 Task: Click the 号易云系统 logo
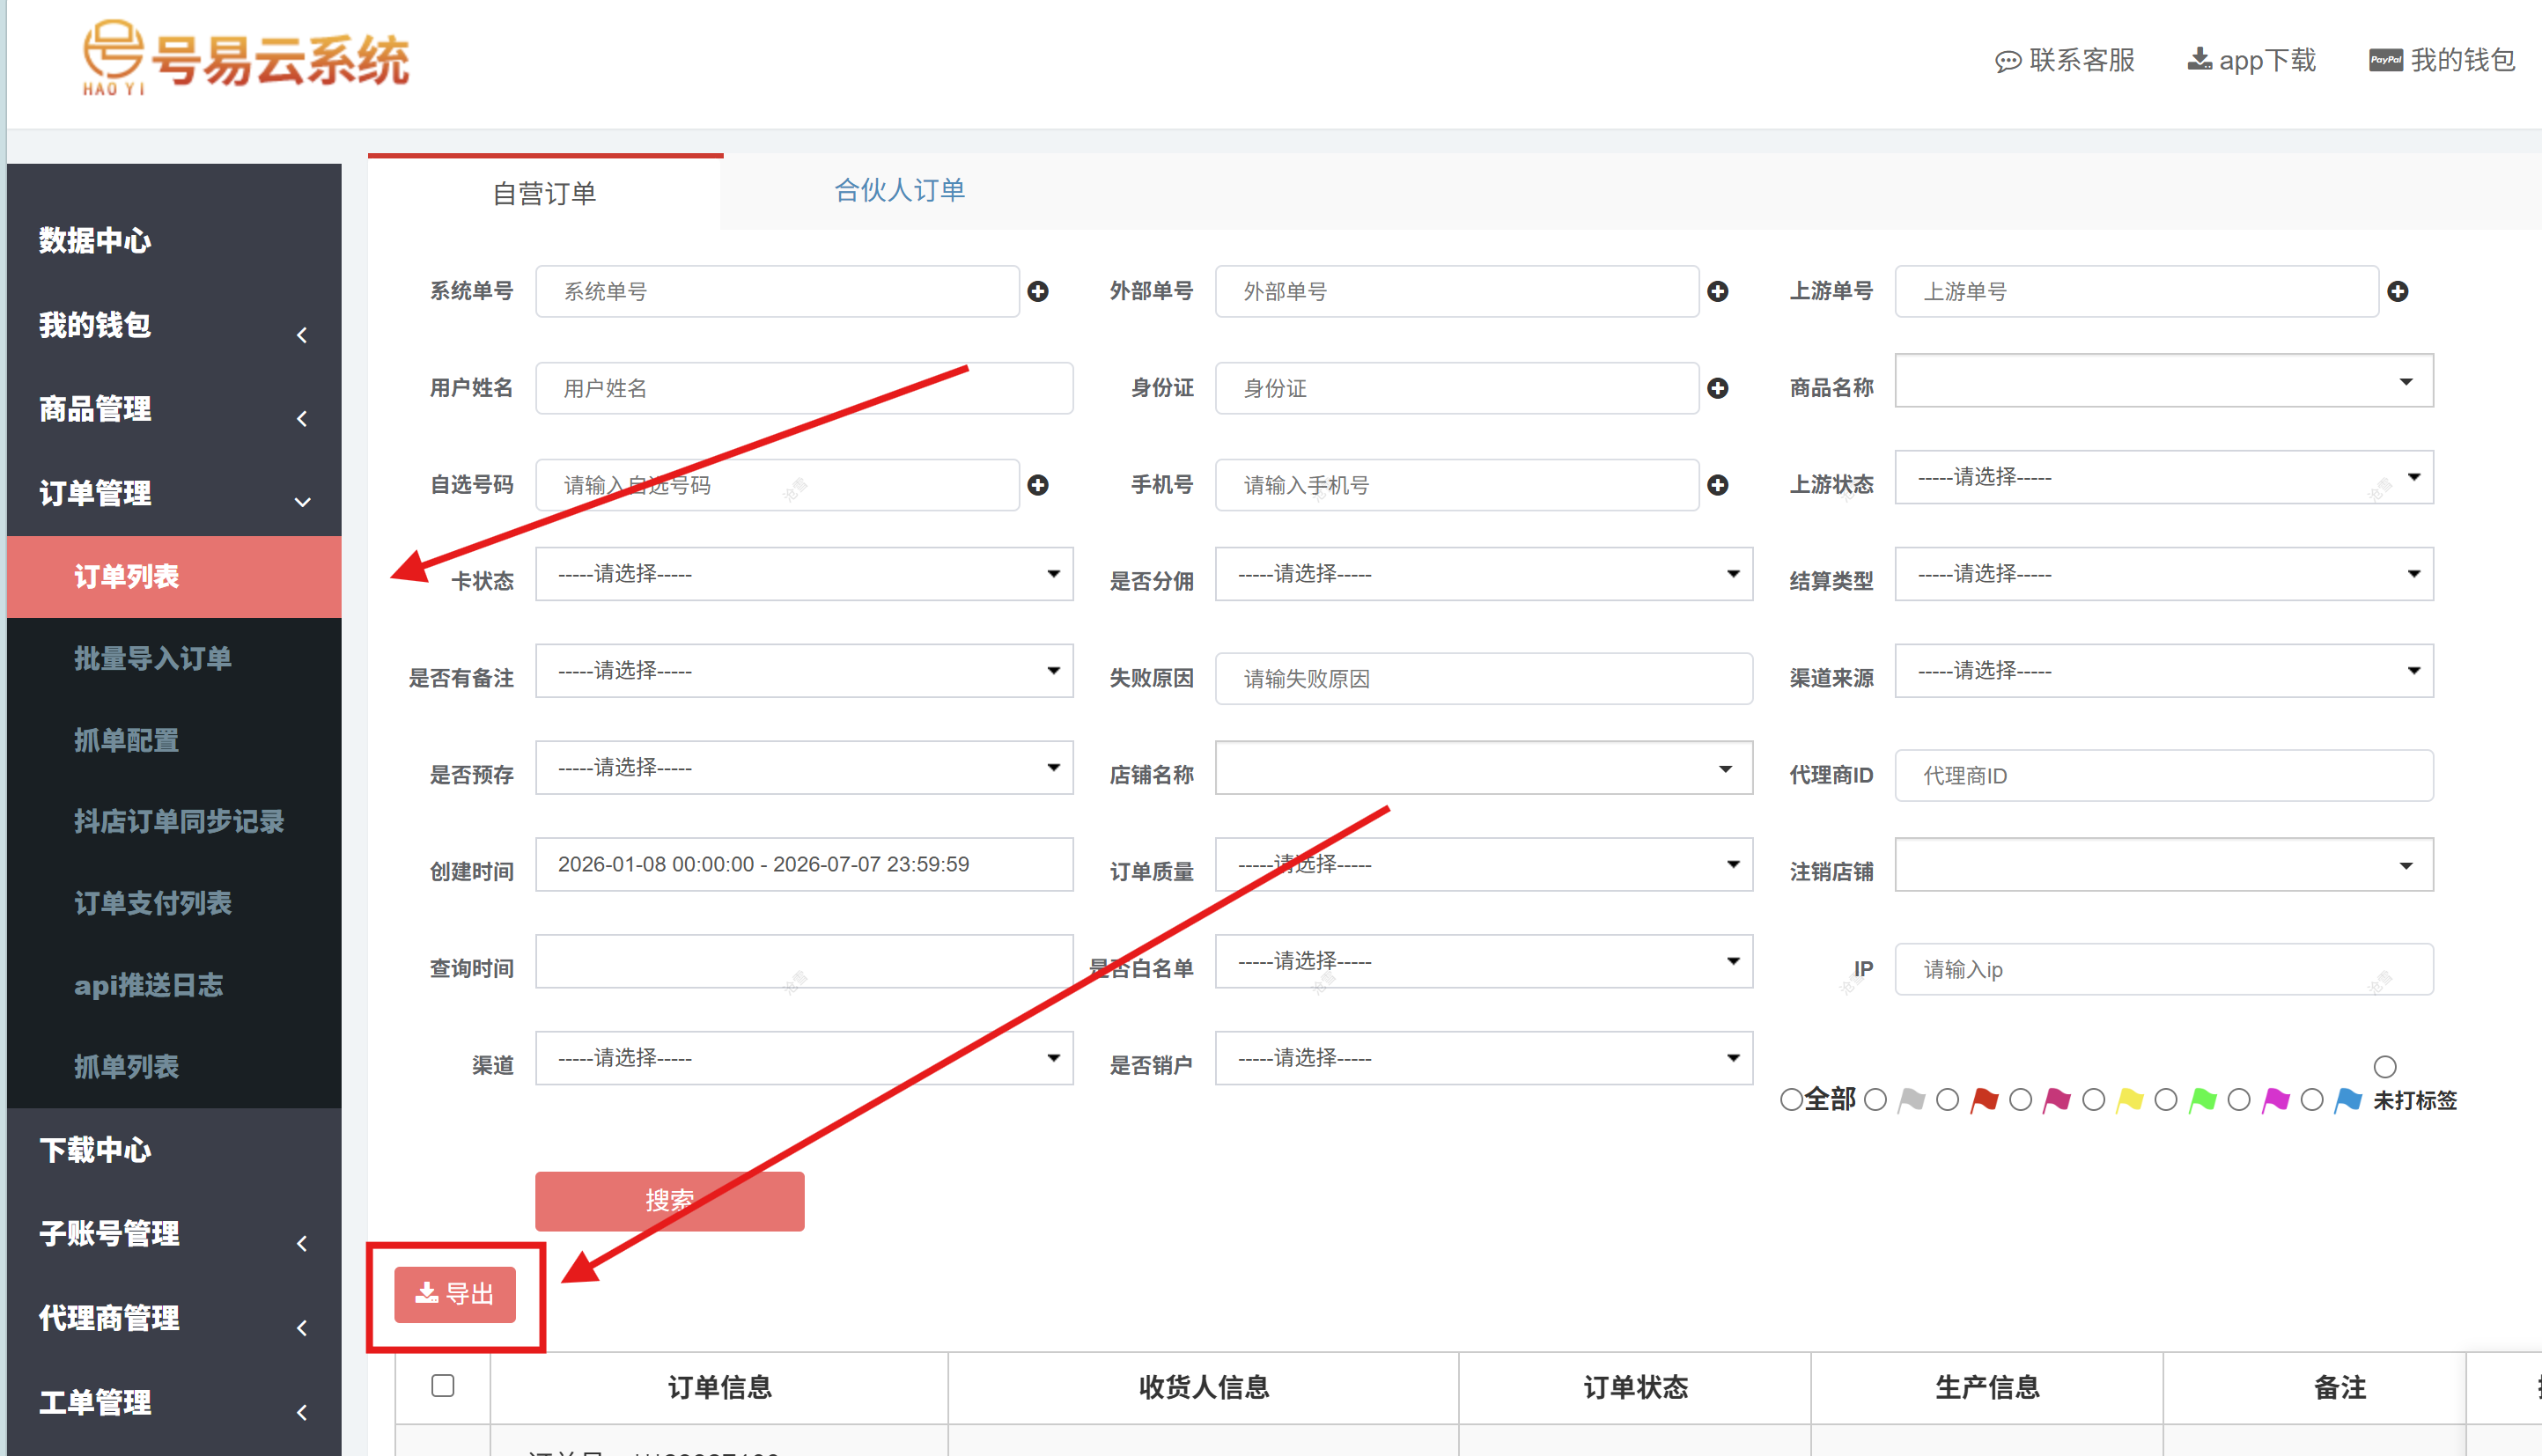246,58
